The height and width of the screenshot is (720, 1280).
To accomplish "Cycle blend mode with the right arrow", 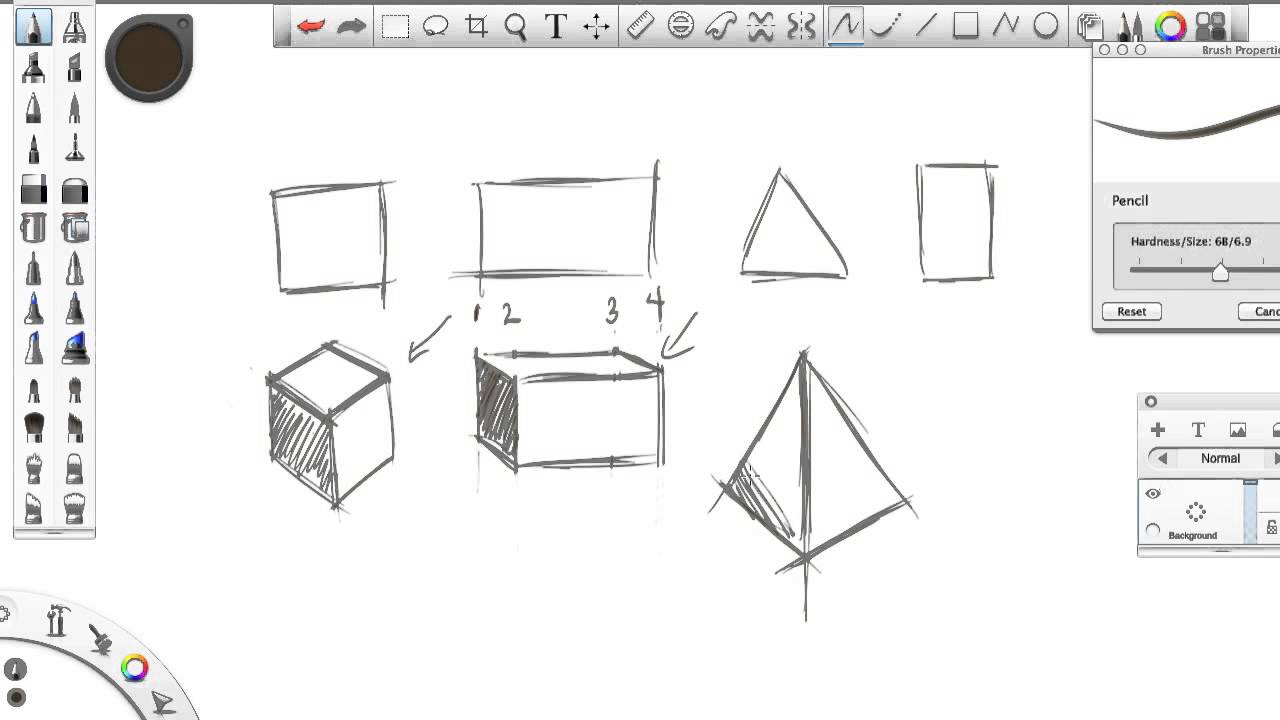I will pyautogui.click(x=1277, y=458).
